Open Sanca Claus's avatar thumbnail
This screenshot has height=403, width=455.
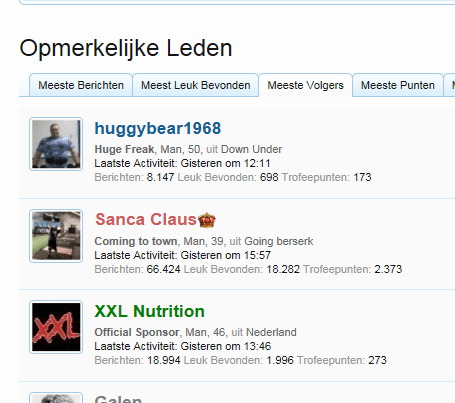[56, 236]
